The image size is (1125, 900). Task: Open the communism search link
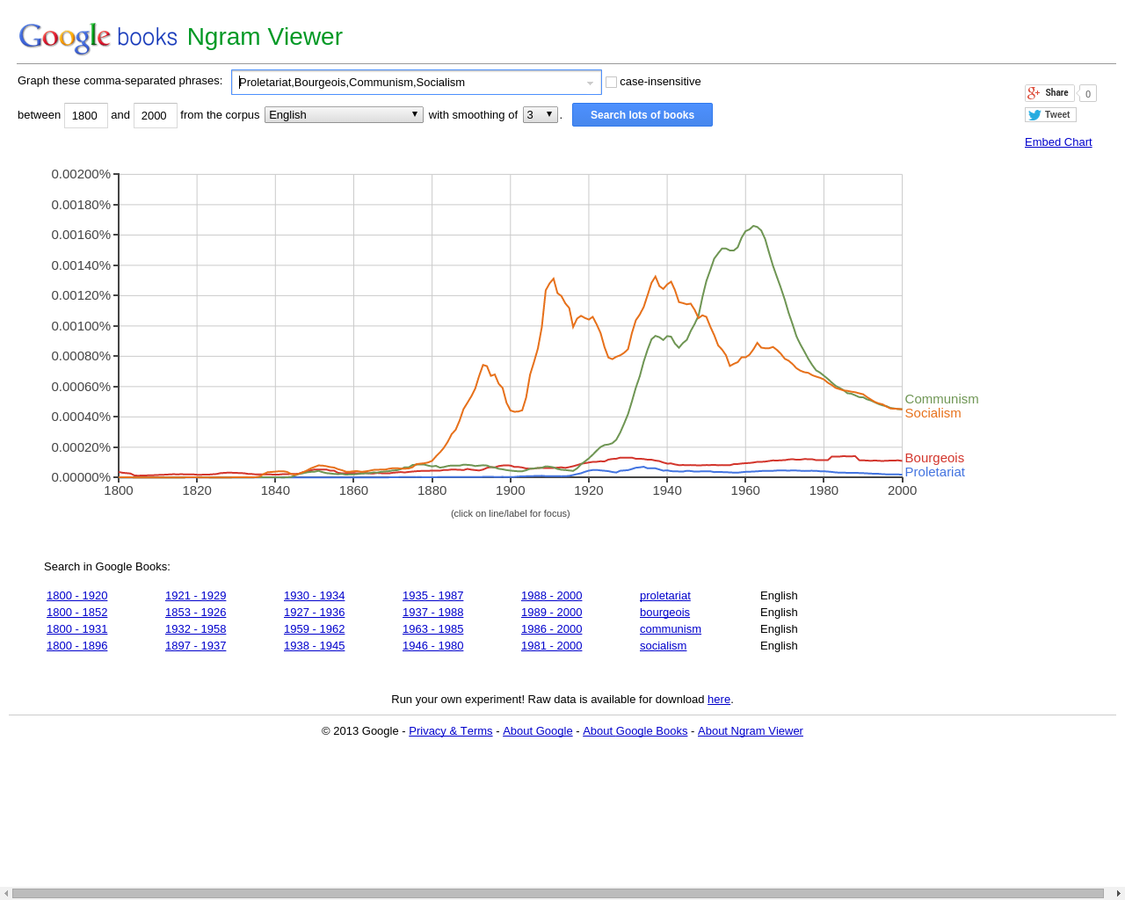click(x=670, y=629)
